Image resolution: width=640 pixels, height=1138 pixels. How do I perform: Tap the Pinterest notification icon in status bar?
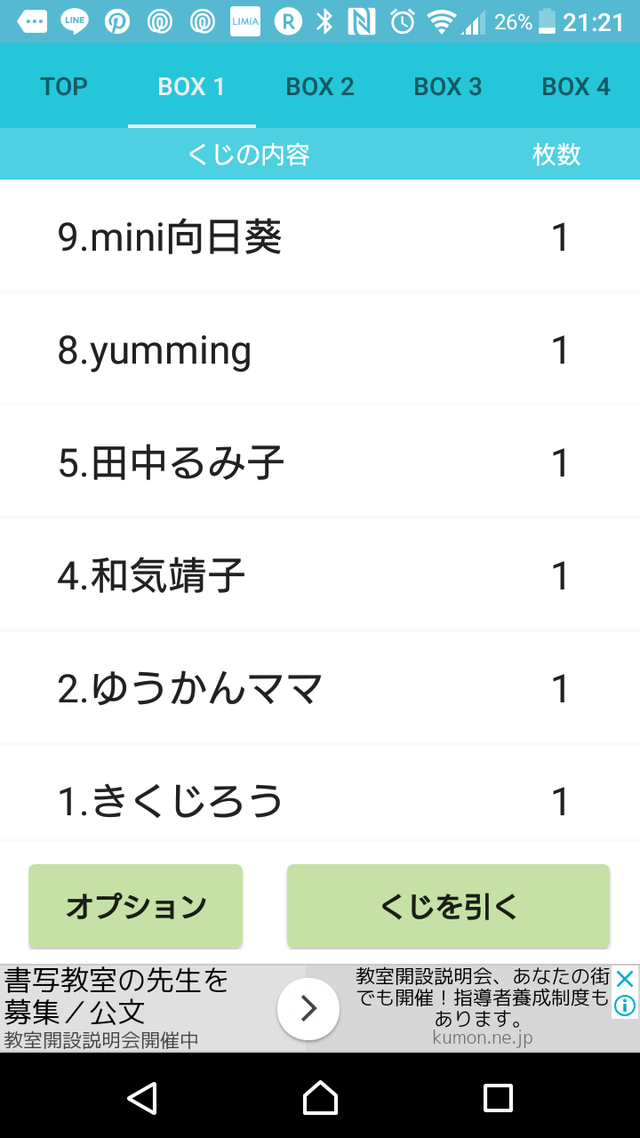[117, 22]
